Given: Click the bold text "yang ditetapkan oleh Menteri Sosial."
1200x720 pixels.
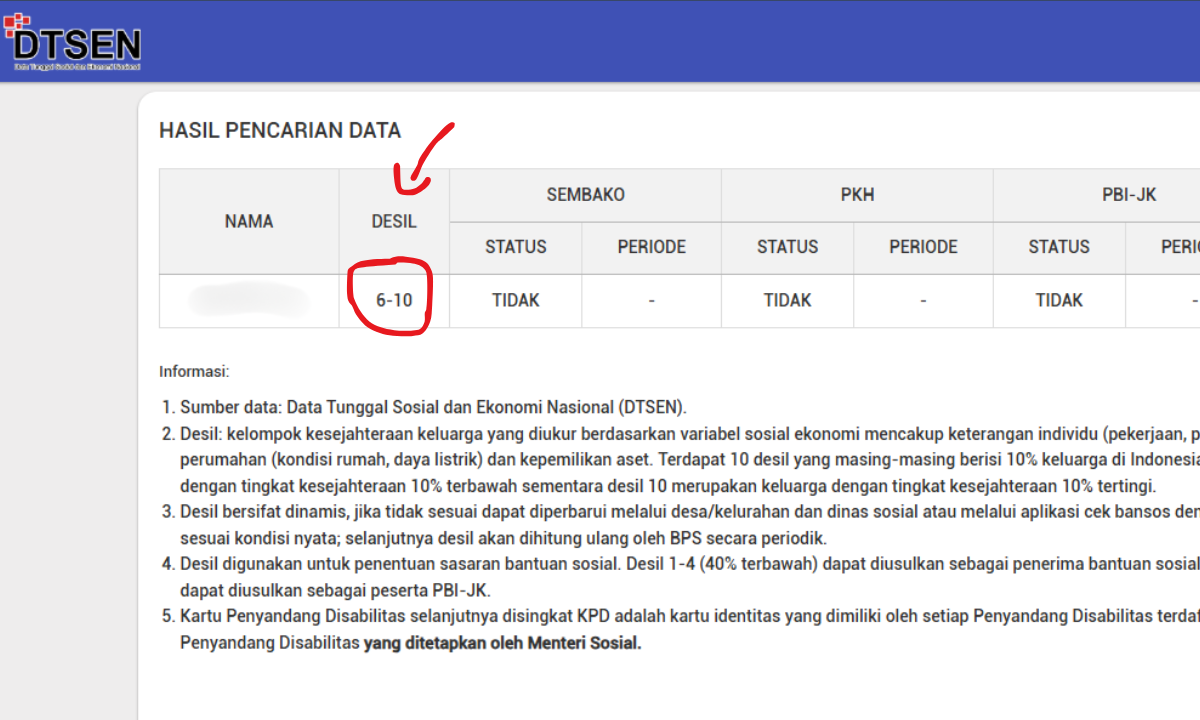Looking at the screenshot, I should click(502, 643).
